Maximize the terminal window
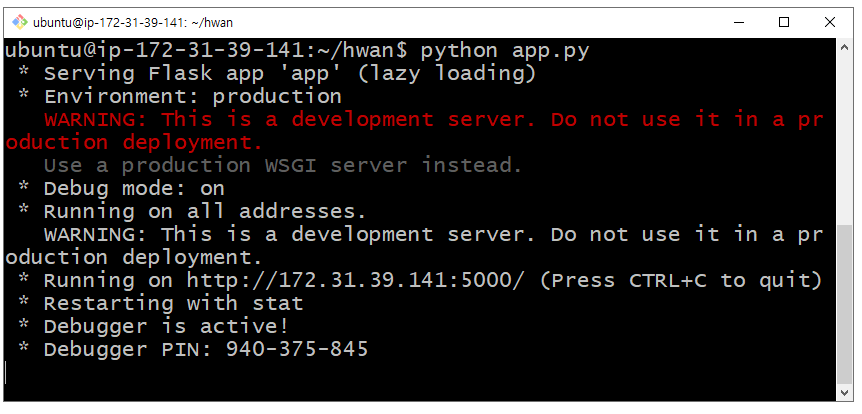862x414 pixels. pyautogui.click(x=784, y=23)
